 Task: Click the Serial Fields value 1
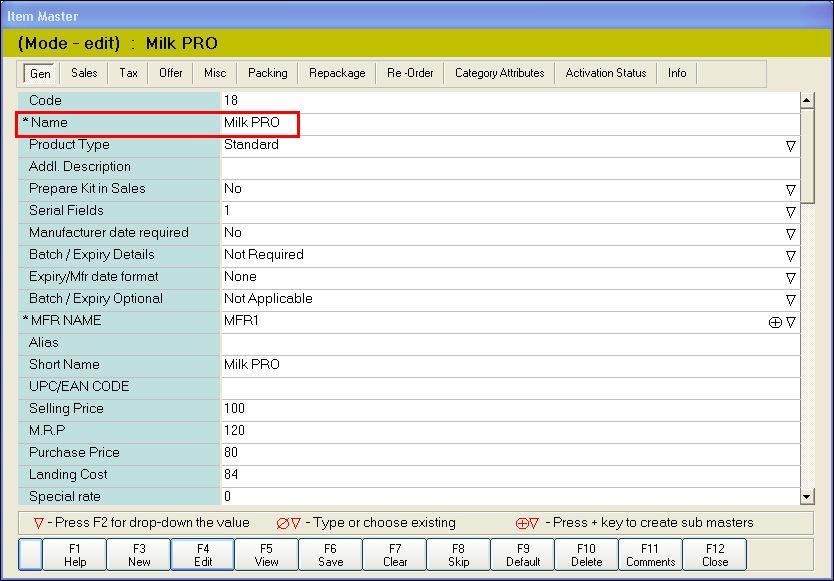pyautogui.click(x=227, y=211)
